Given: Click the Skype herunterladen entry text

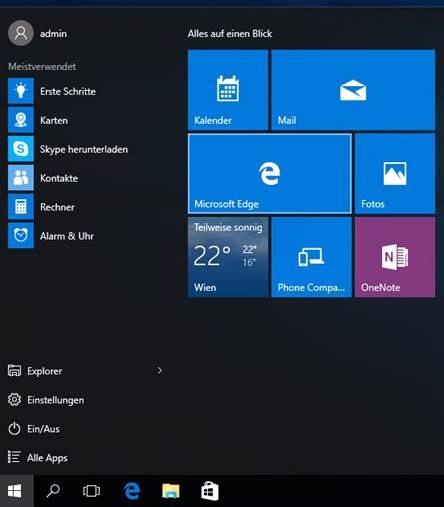Looking at the screenshot, I should [x=84, y=149].
